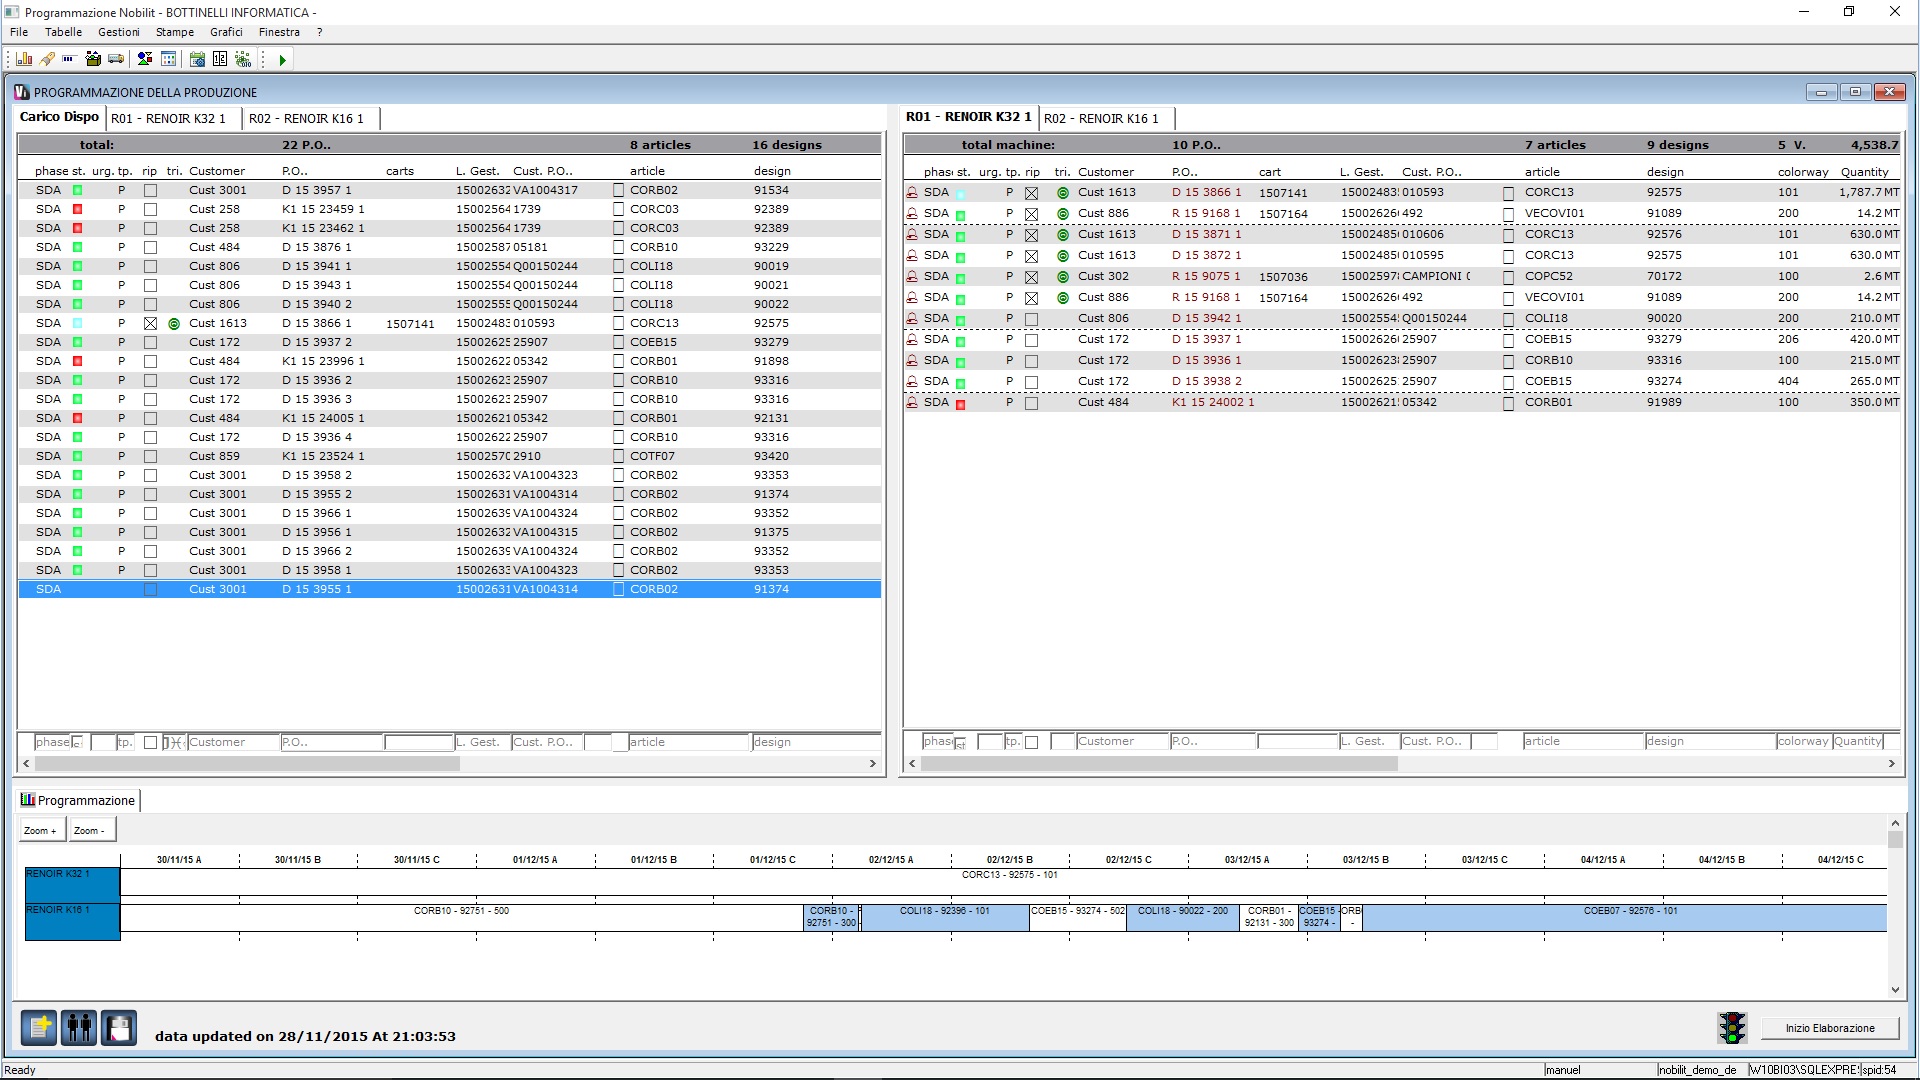This screenshot has height=1080, width=1920.
Task: Click the floppy disk save icon
Action: 119,1027
